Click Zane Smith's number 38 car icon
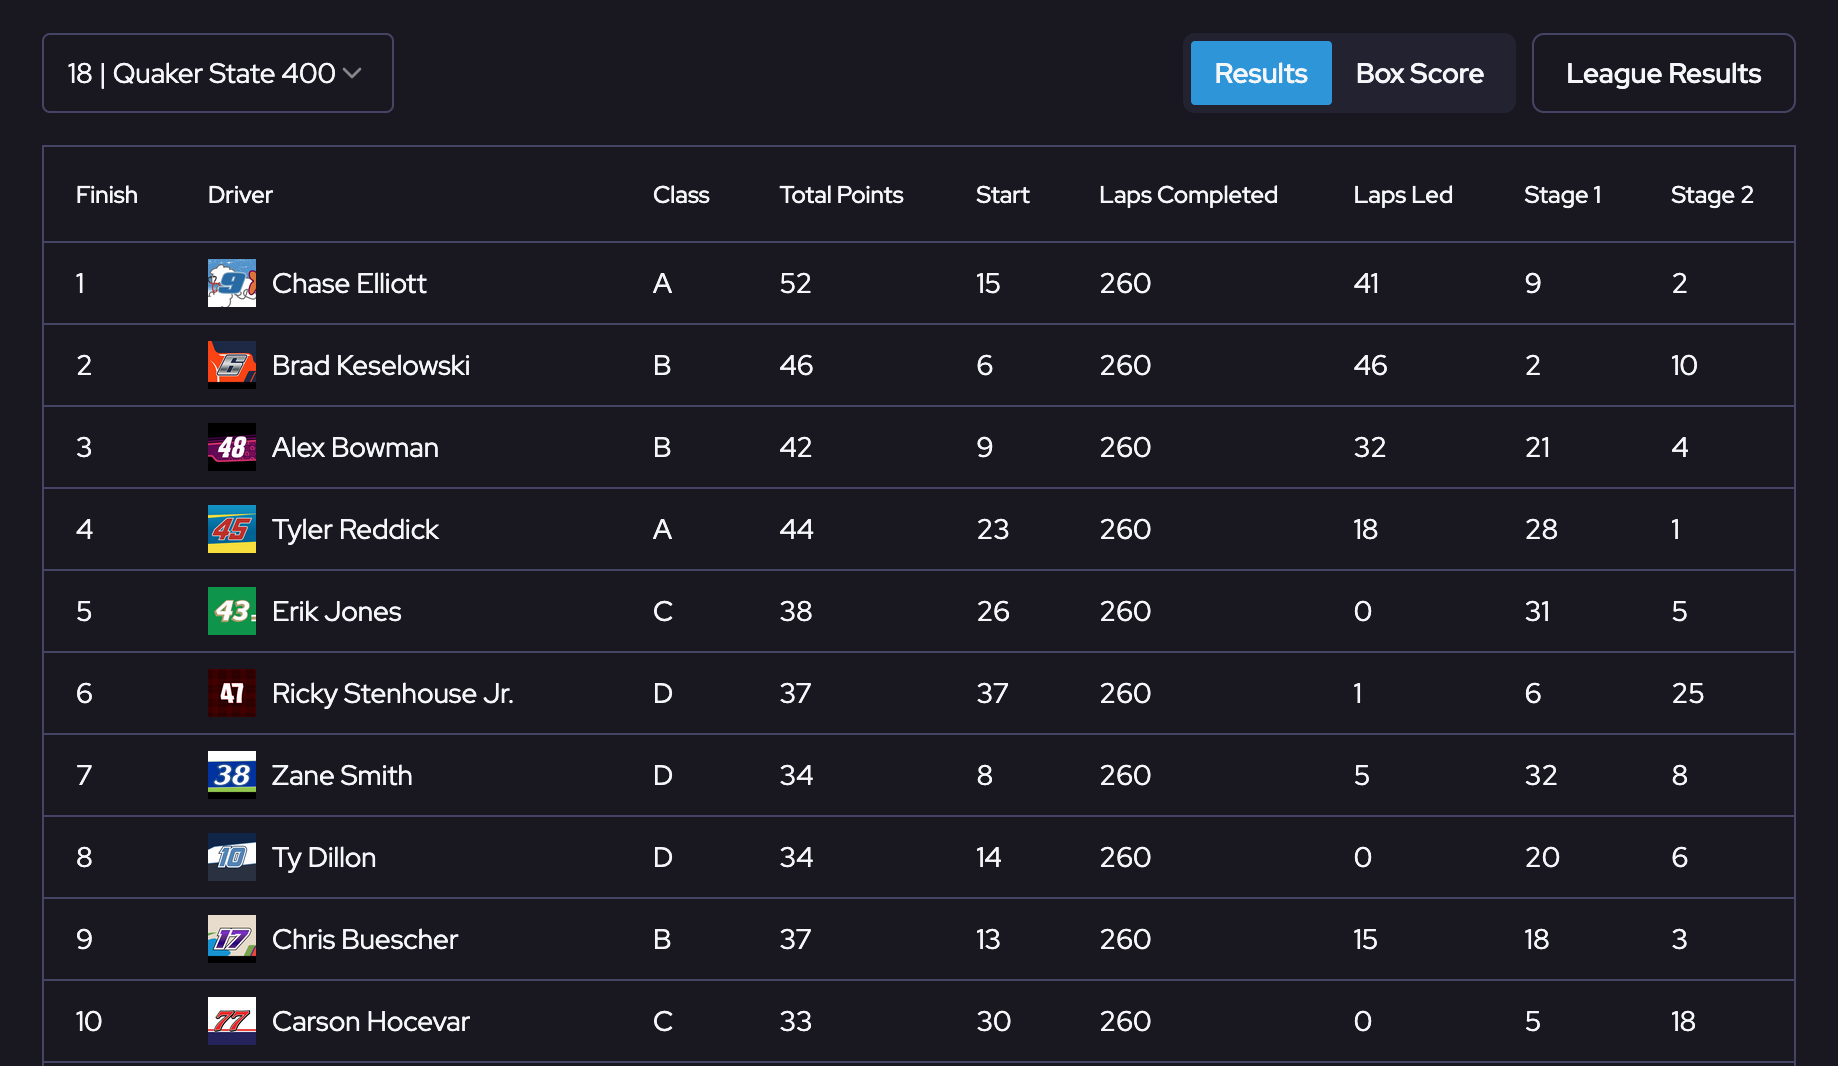The height and width of the screenshot is (1066, 1838). tap(232, 775)
